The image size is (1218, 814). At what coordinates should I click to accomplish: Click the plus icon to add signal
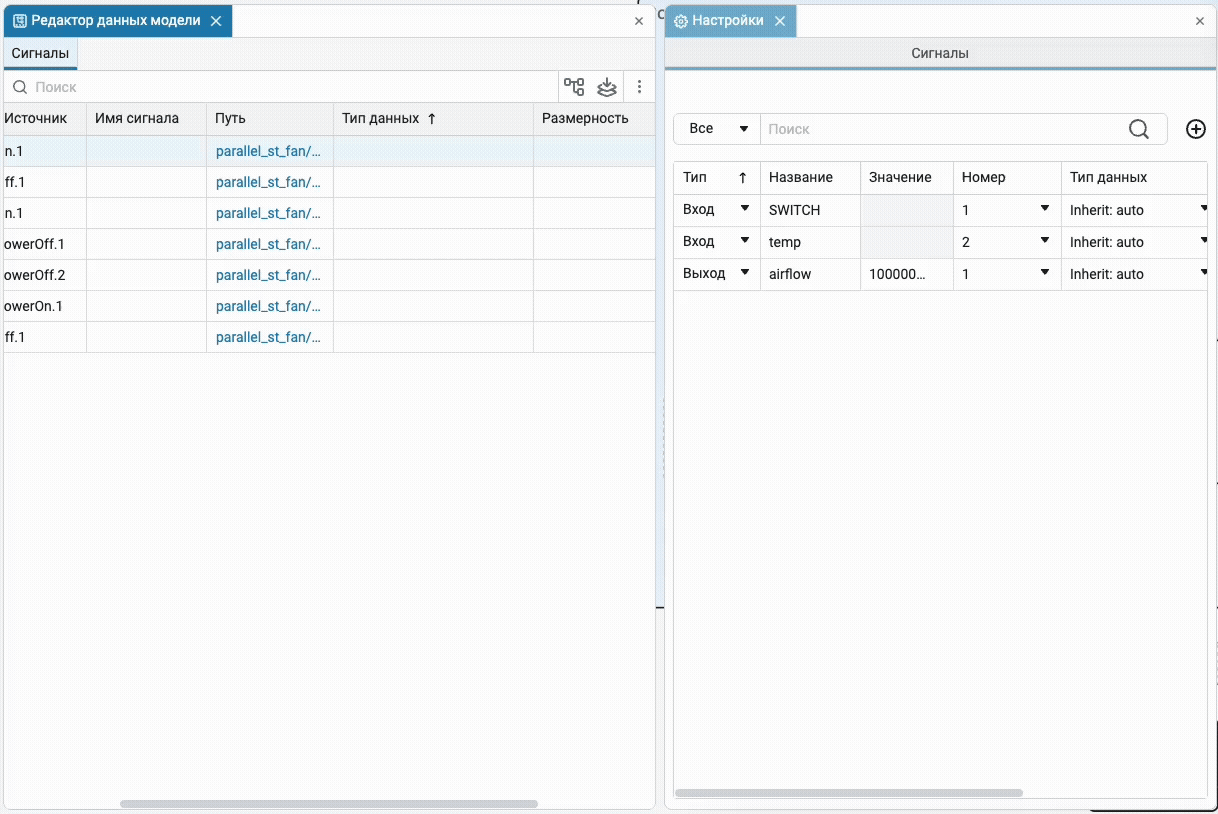pyautogui.click(x=1195, y=129)
